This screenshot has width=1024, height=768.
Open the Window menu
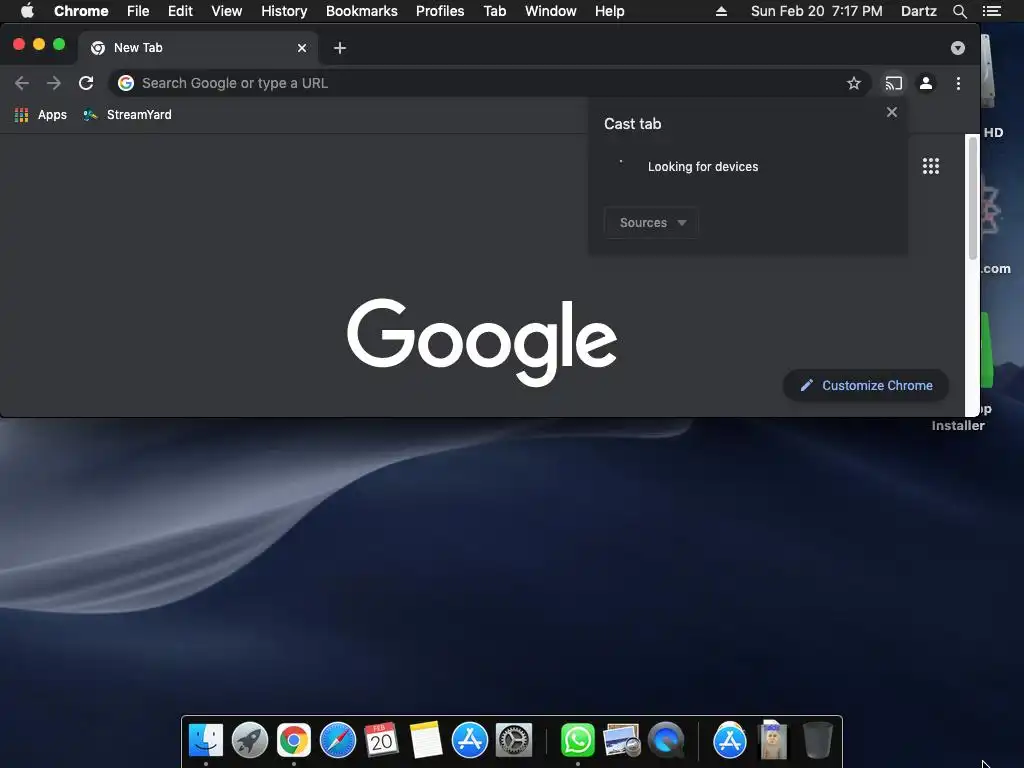point(551,11)
